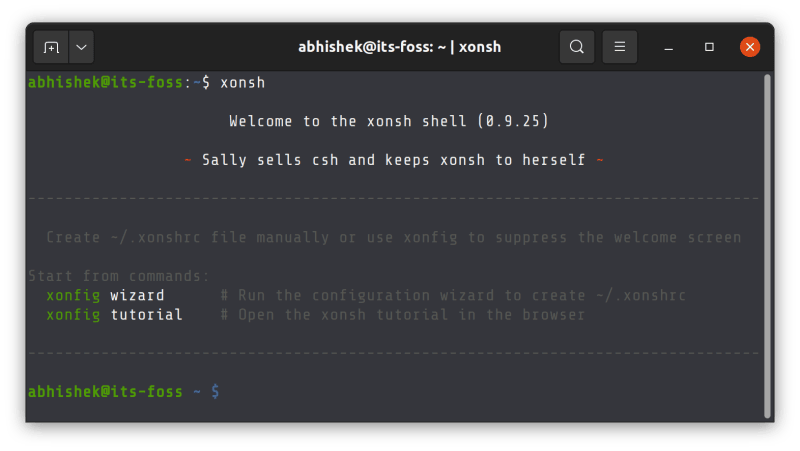The height and width of the screenshot is (451, 800).
Task: Click the 'xonfig wizard' command text
Action: [x=105, y=296]
